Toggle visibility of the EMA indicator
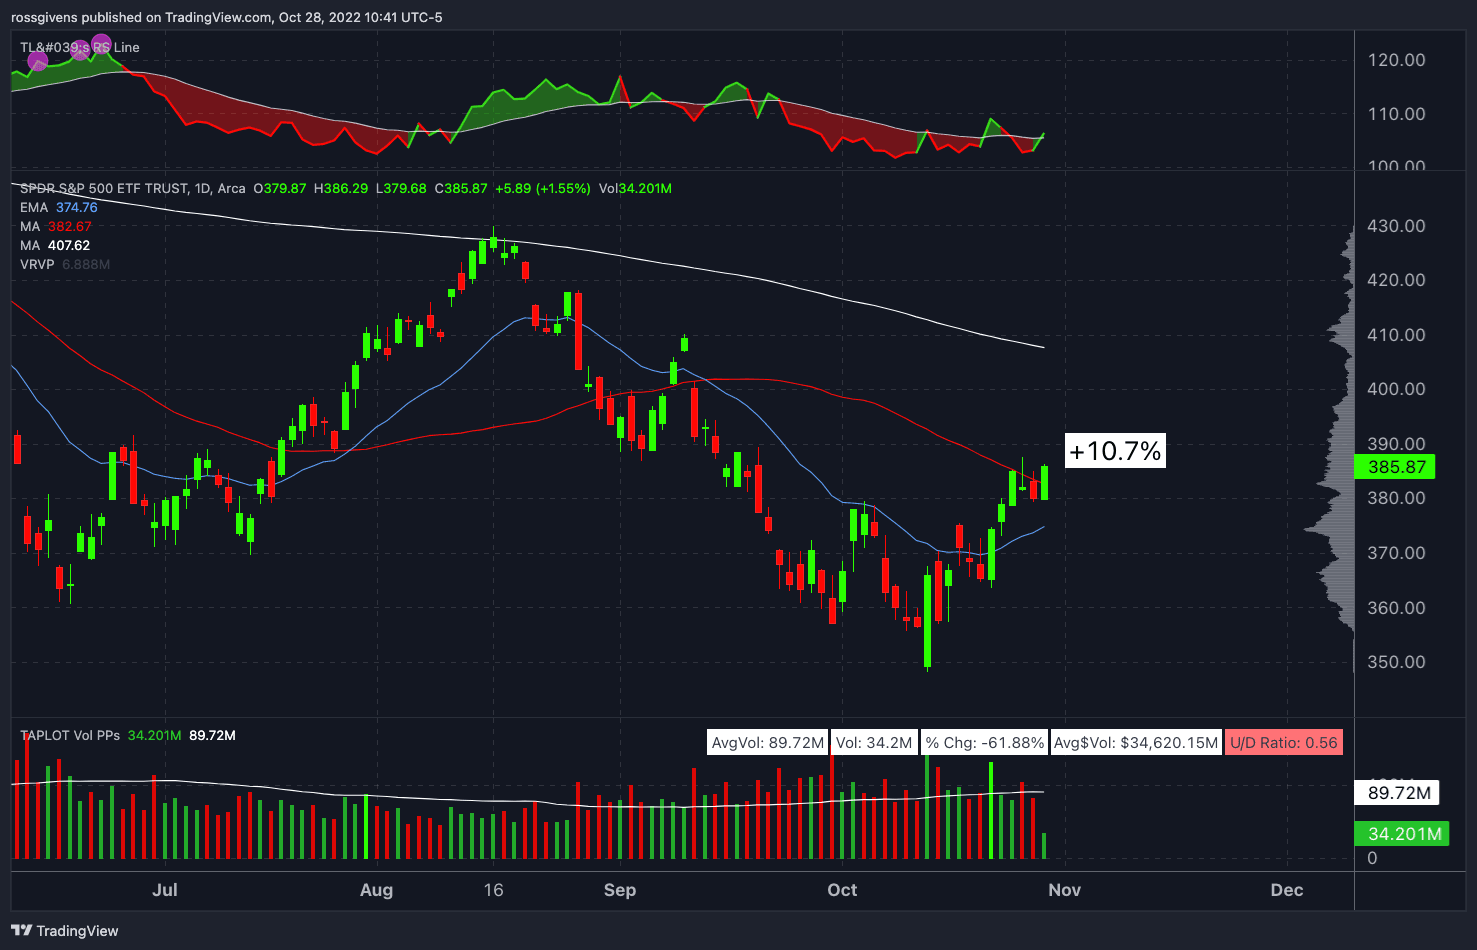The height and width of the screenshot is (950, 1477). [x=35, y=207]
